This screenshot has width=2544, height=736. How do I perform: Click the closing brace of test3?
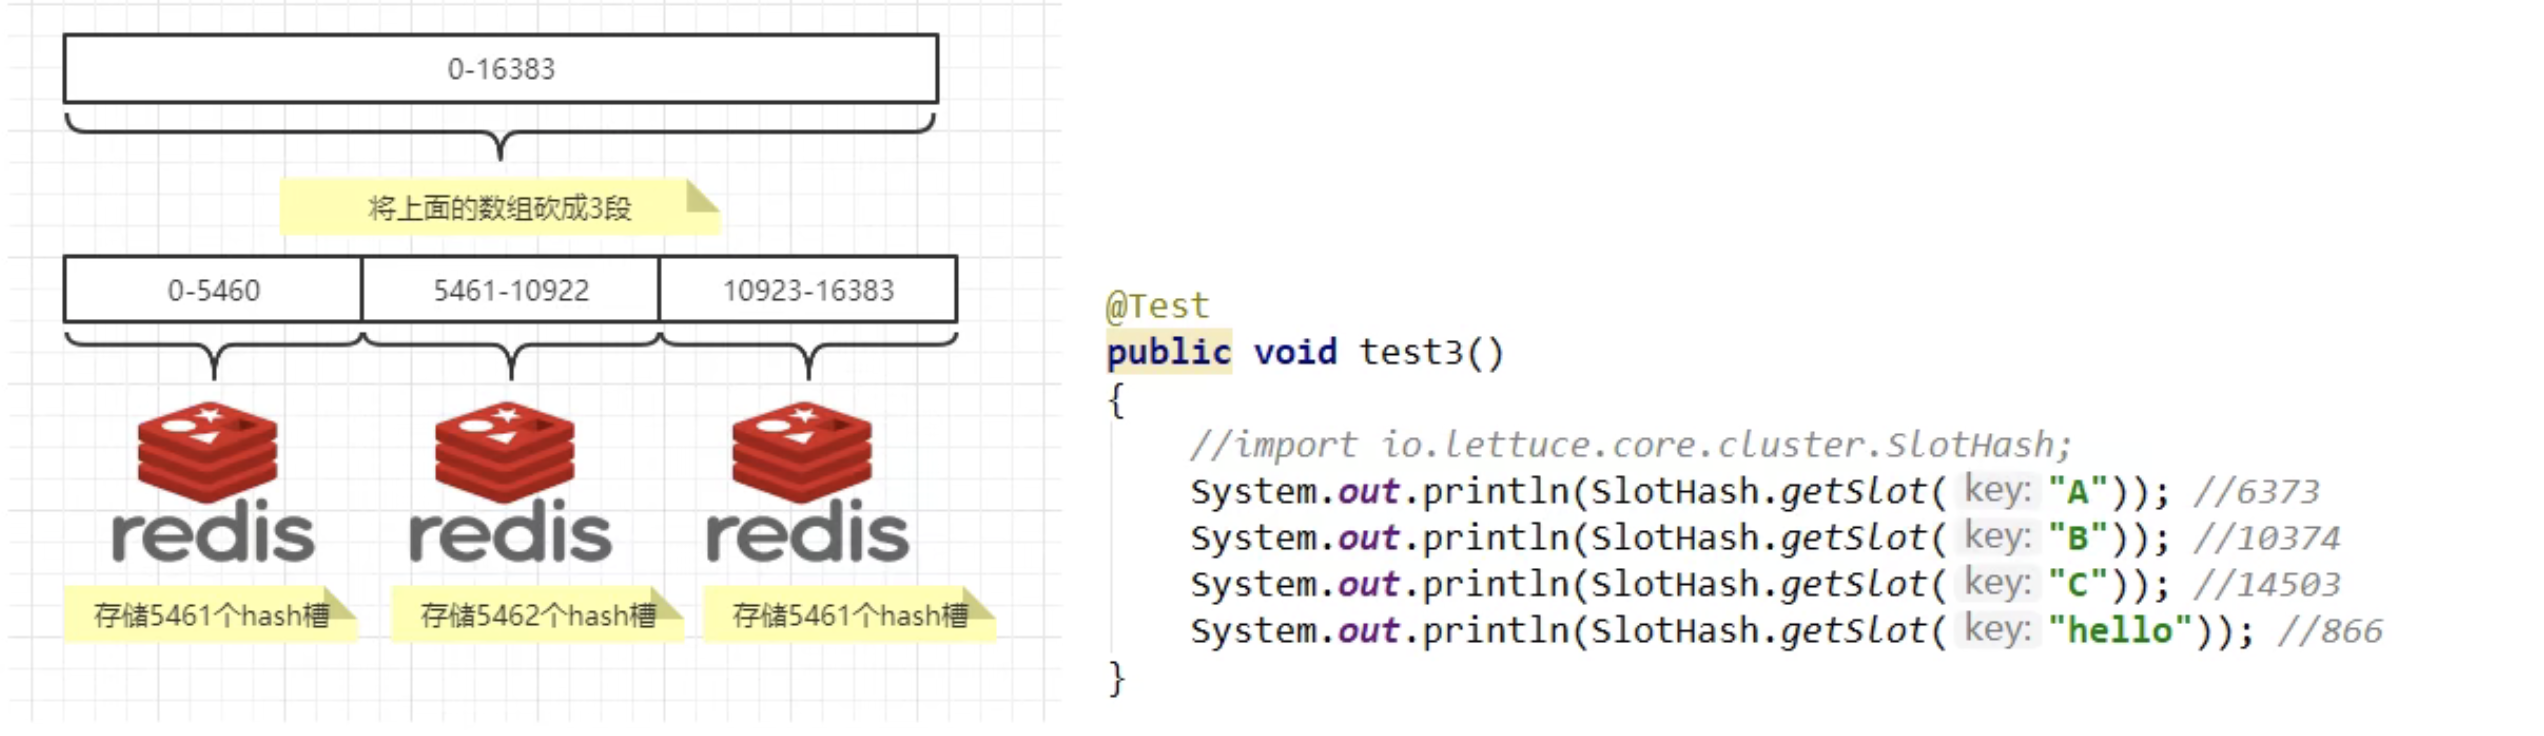(1117, 678)
